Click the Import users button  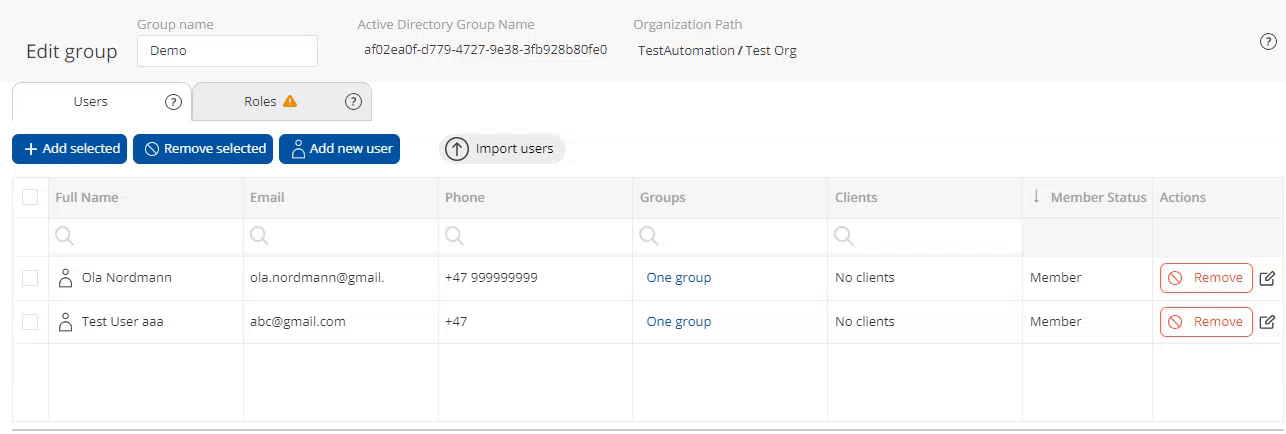(502, 149)
